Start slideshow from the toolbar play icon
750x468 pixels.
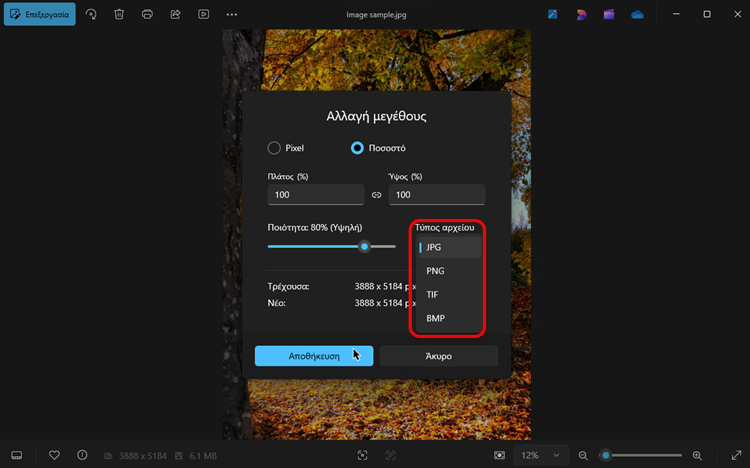tap(203, 15)
